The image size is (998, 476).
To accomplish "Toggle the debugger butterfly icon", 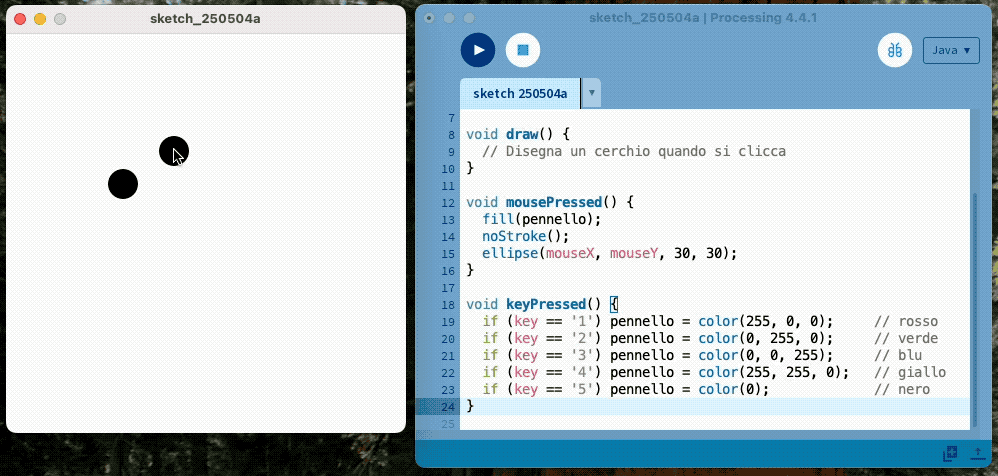I will pyautogui.click(x=895, y=50).
